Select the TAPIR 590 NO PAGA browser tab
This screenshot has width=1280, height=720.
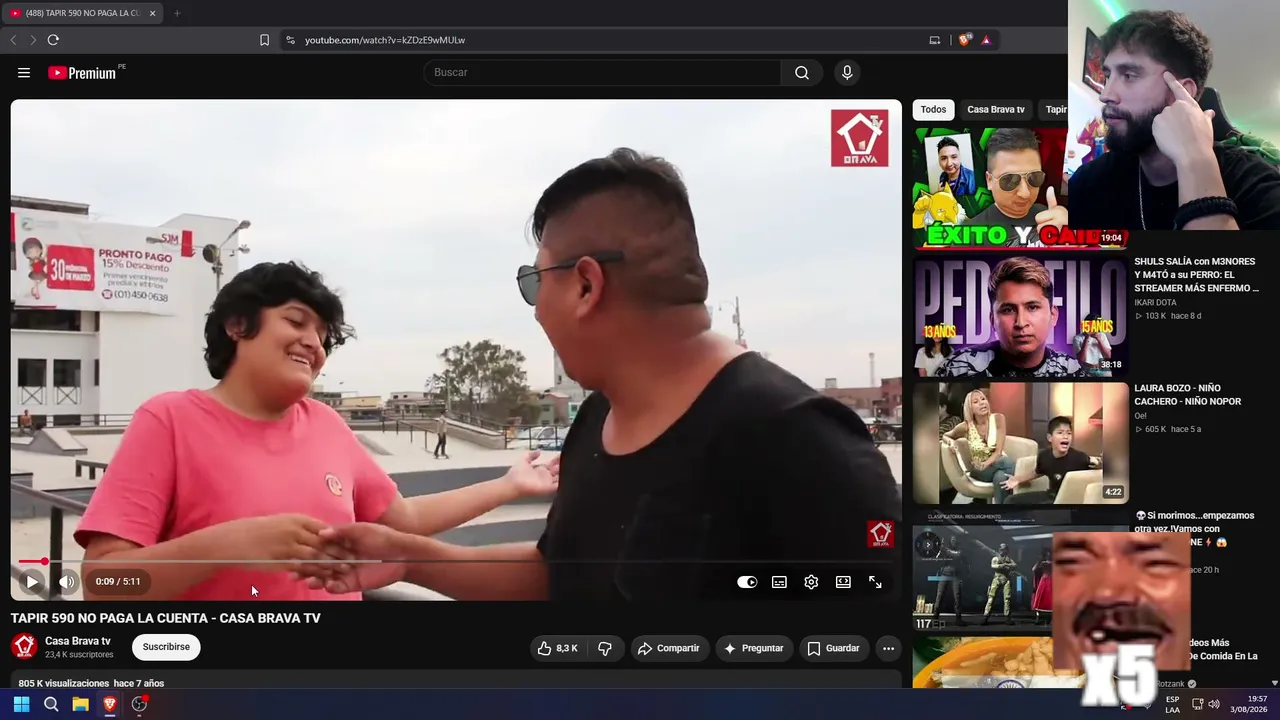click(84, 13)
